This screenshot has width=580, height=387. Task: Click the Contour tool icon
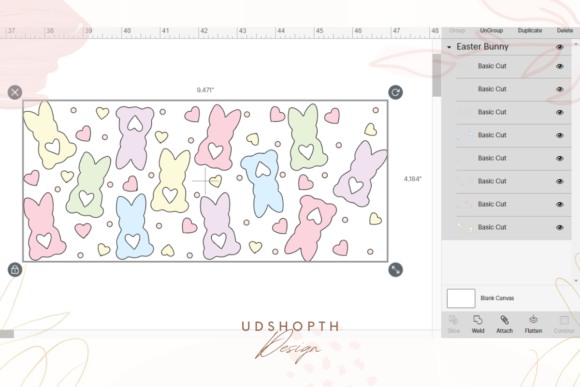tap(564, 320)
